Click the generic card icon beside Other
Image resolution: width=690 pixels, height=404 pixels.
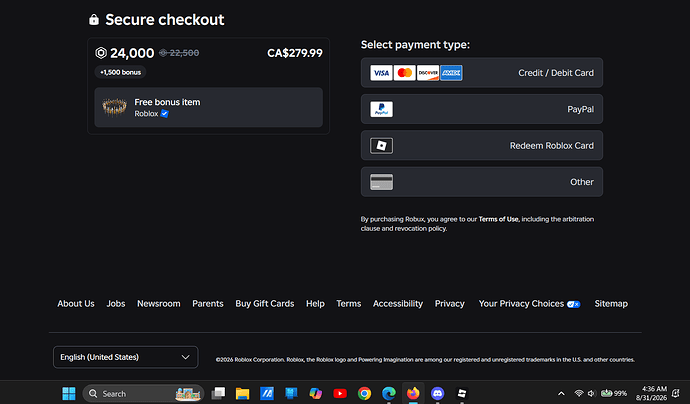tap(381, 182)
